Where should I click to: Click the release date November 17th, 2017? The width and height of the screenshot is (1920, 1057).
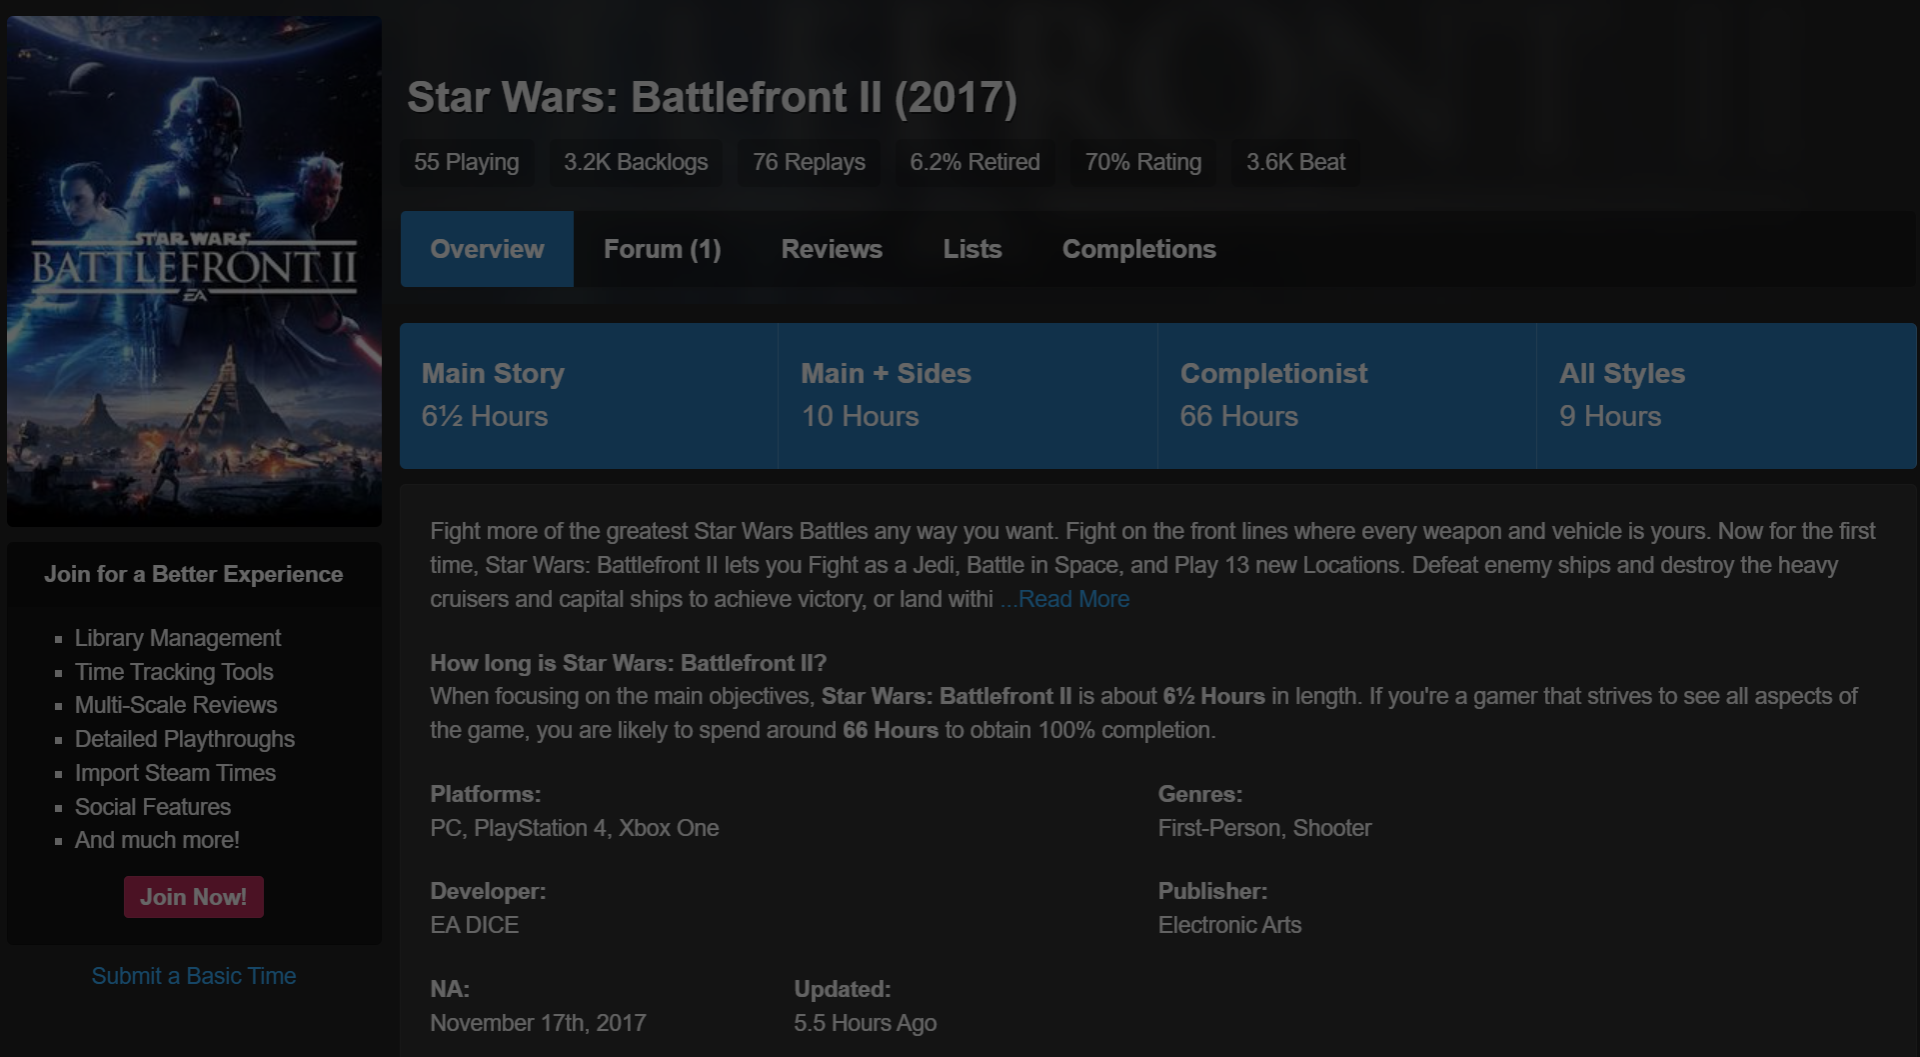tap(538, 1023)
